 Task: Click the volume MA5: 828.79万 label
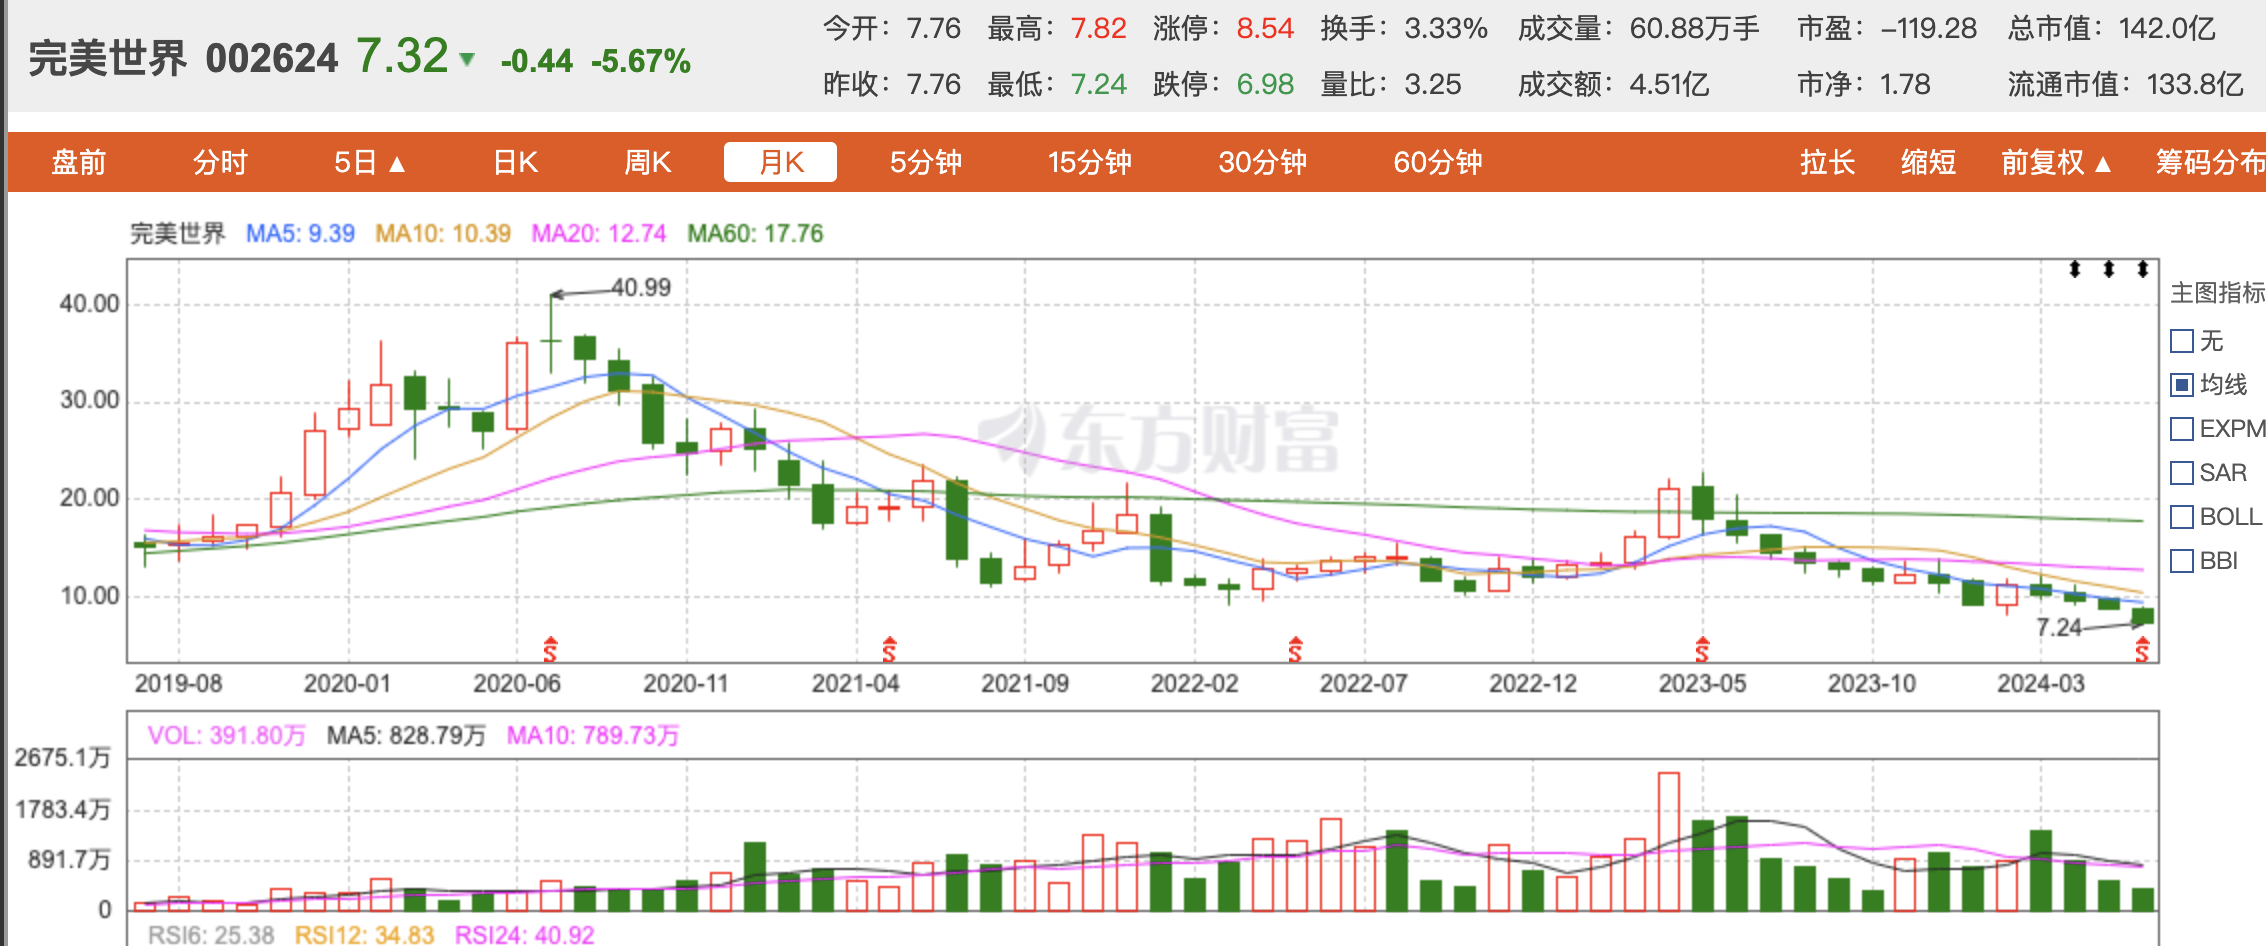click(x=406, y=736)
